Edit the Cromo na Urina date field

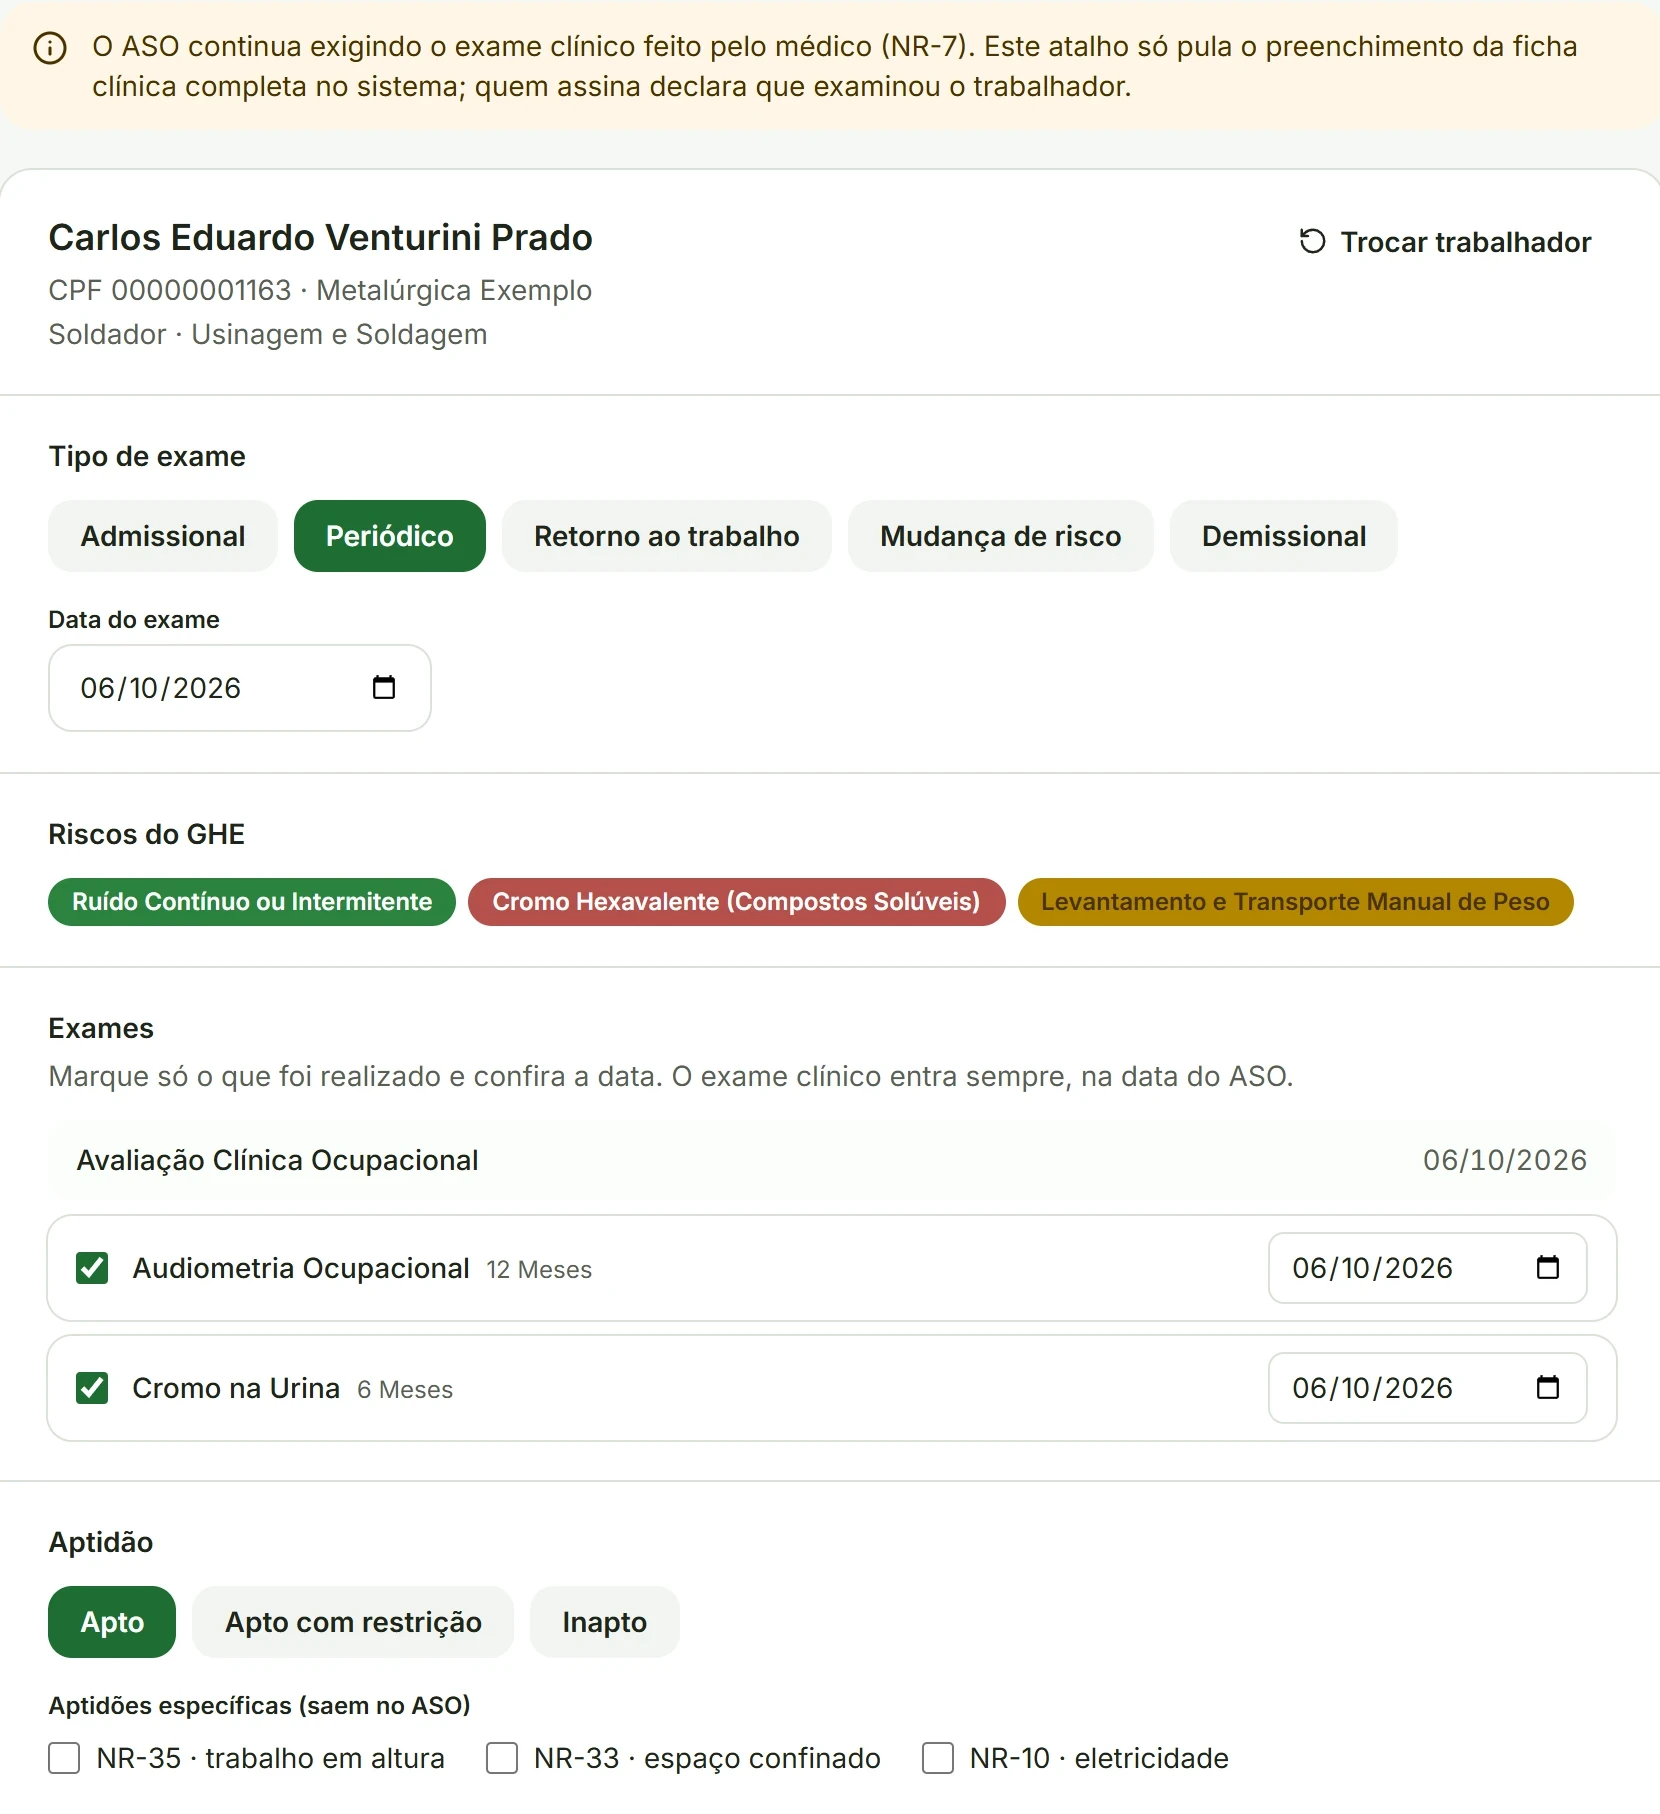tap(1428, 1388)
